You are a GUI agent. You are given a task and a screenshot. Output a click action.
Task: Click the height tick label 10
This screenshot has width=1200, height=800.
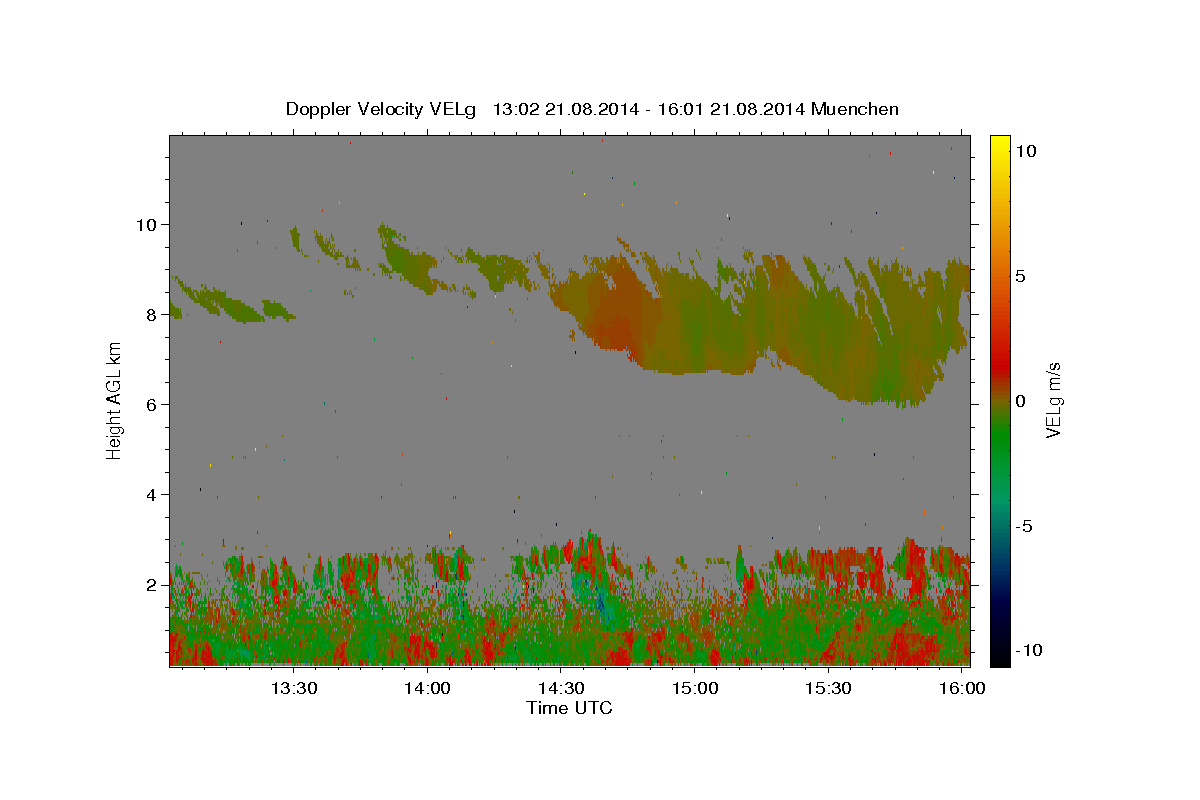pyautogui.click(x=146, y=224)
